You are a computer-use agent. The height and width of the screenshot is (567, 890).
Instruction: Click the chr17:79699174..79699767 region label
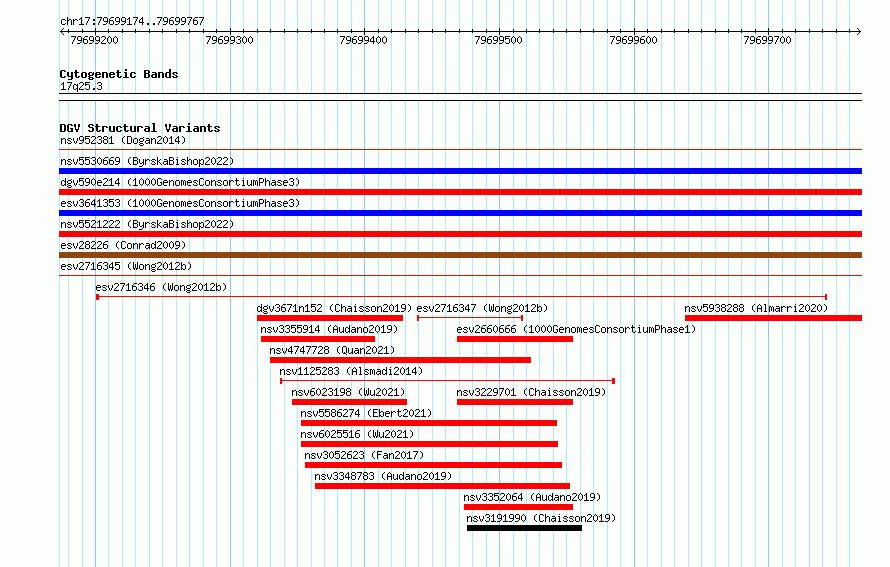pyautogui.click(x=132, y=21)
